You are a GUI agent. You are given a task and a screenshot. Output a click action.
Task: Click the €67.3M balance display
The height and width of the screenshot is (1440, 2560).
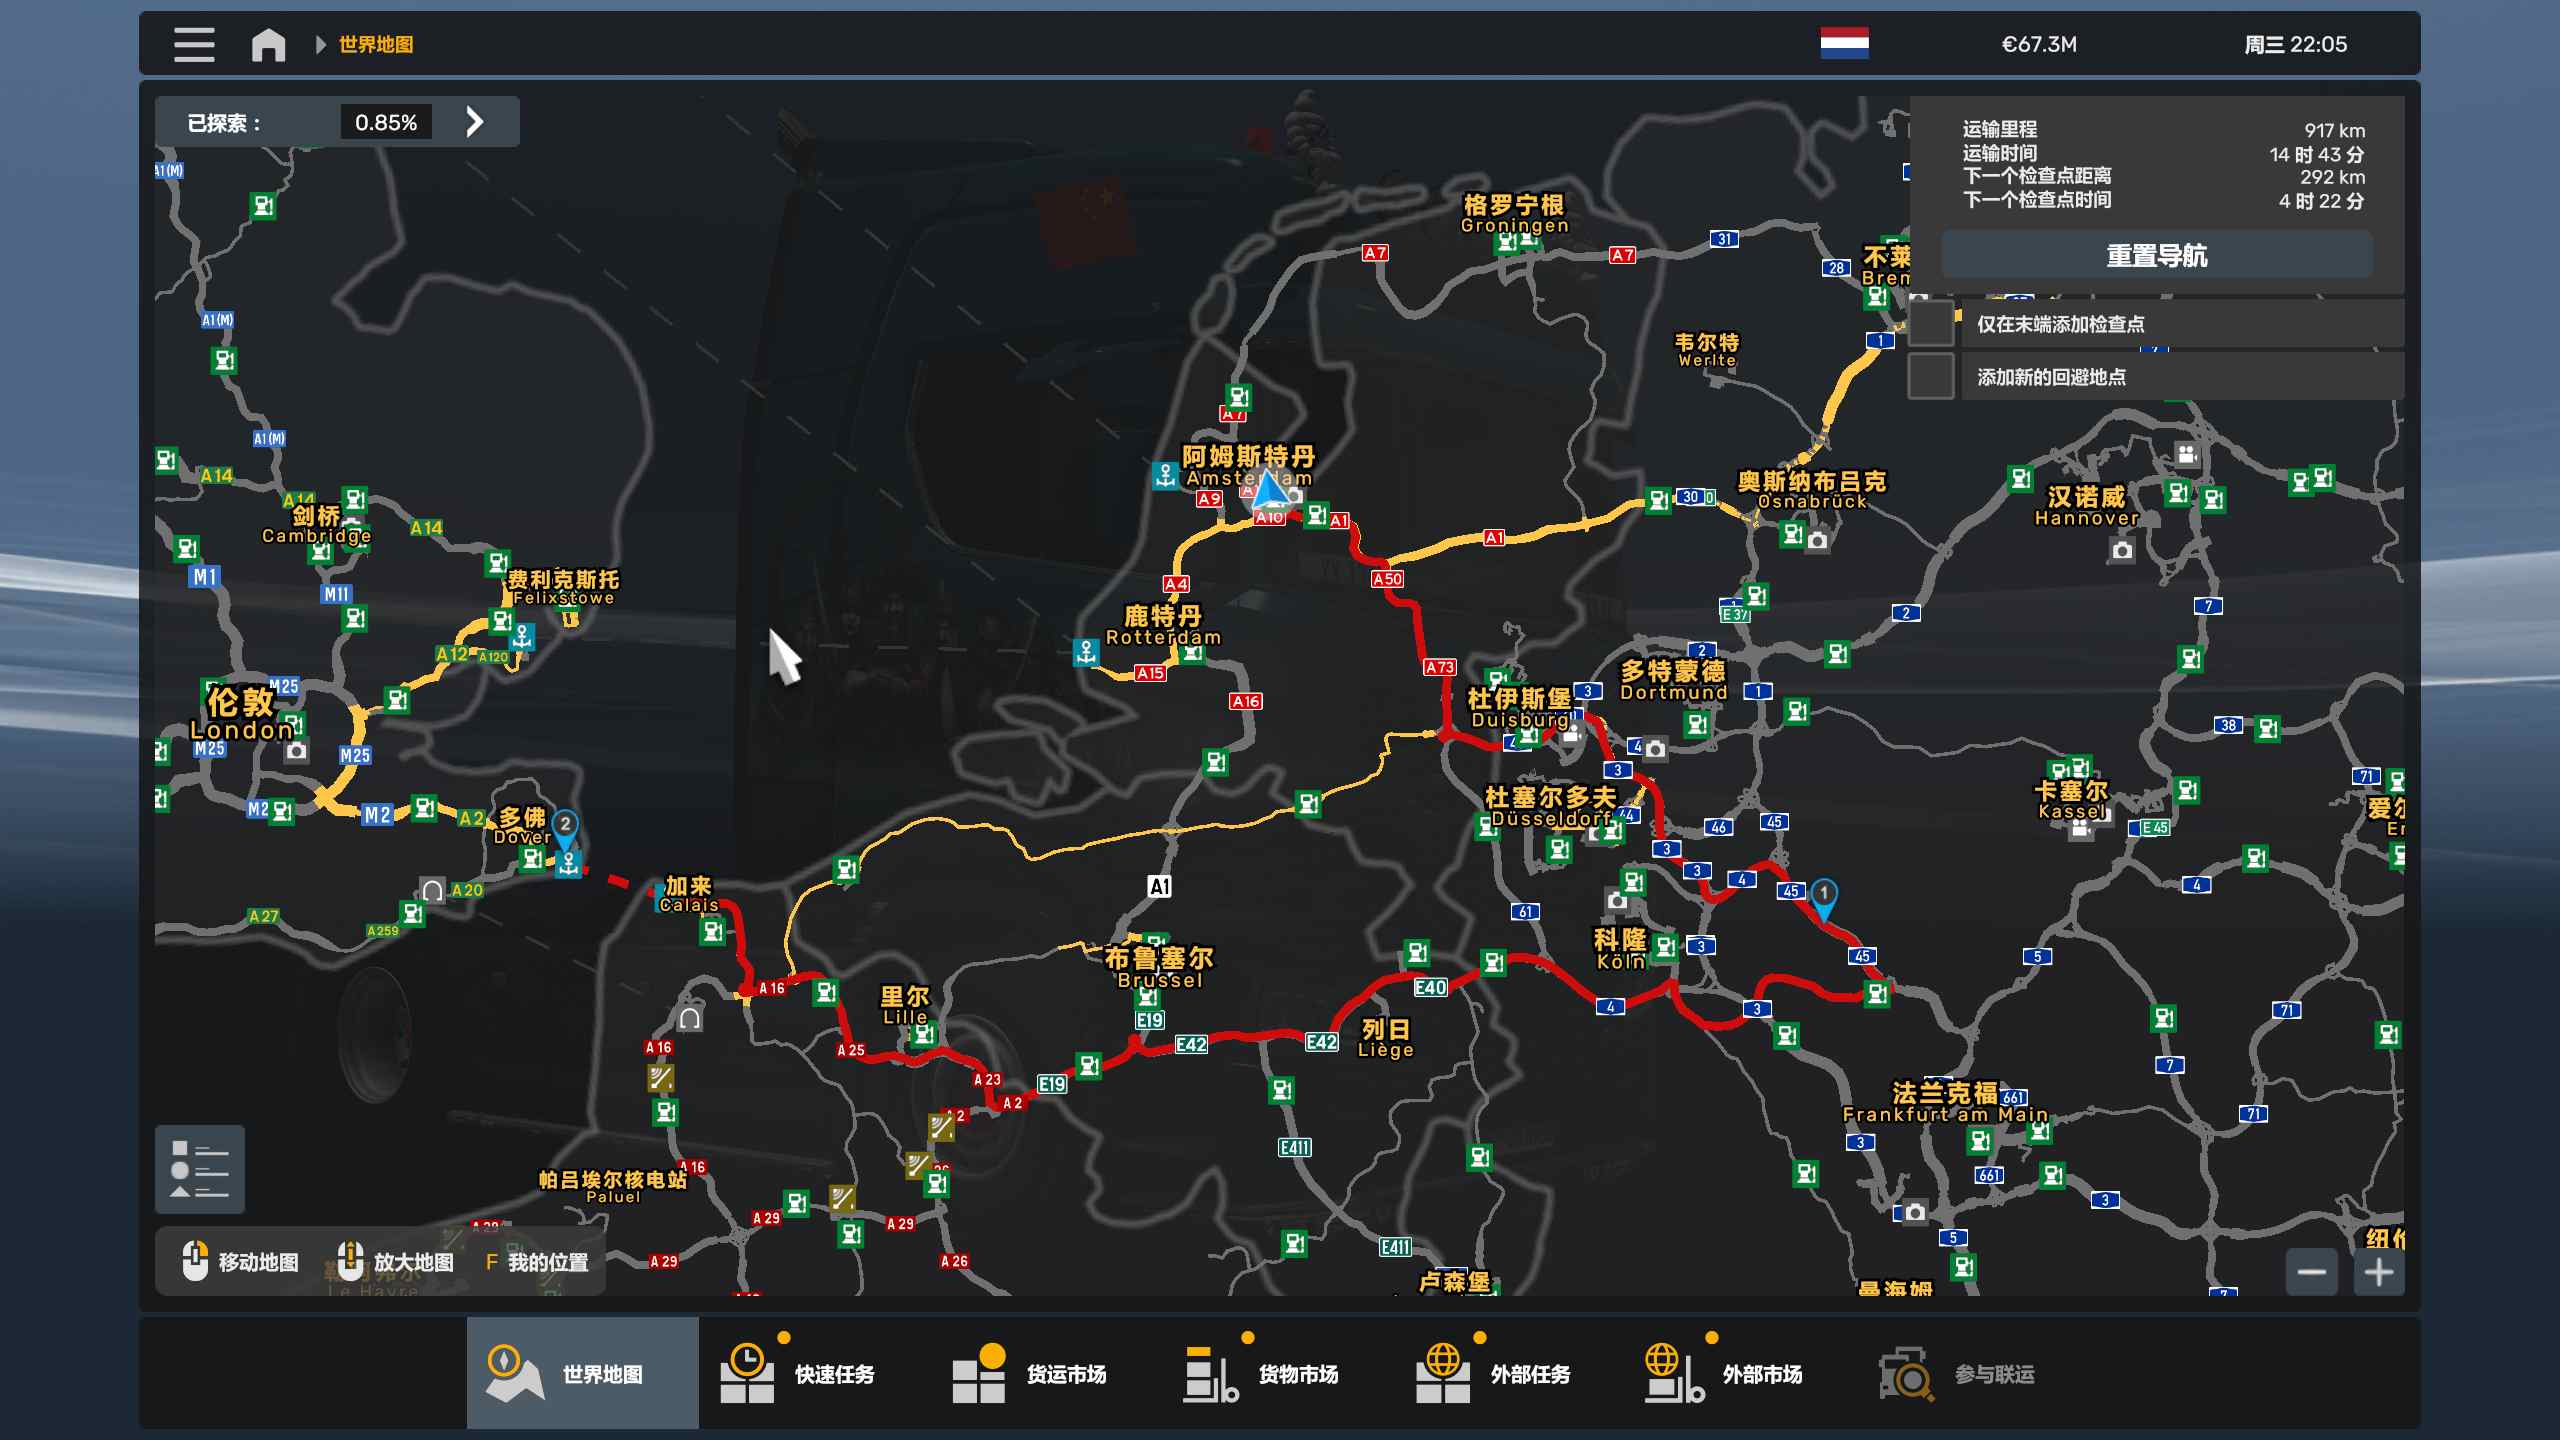click(x=2039, y=44)
